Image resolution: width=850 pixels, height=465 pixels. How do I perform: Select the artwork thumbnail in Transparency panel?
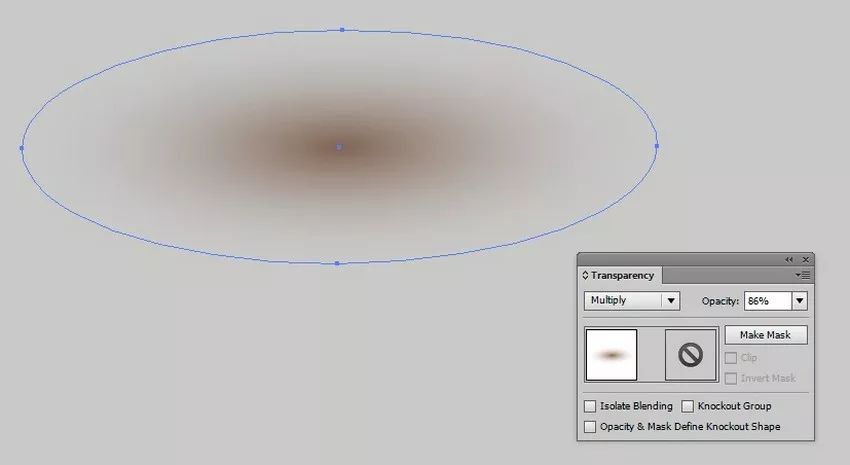(x=611, y=355)
